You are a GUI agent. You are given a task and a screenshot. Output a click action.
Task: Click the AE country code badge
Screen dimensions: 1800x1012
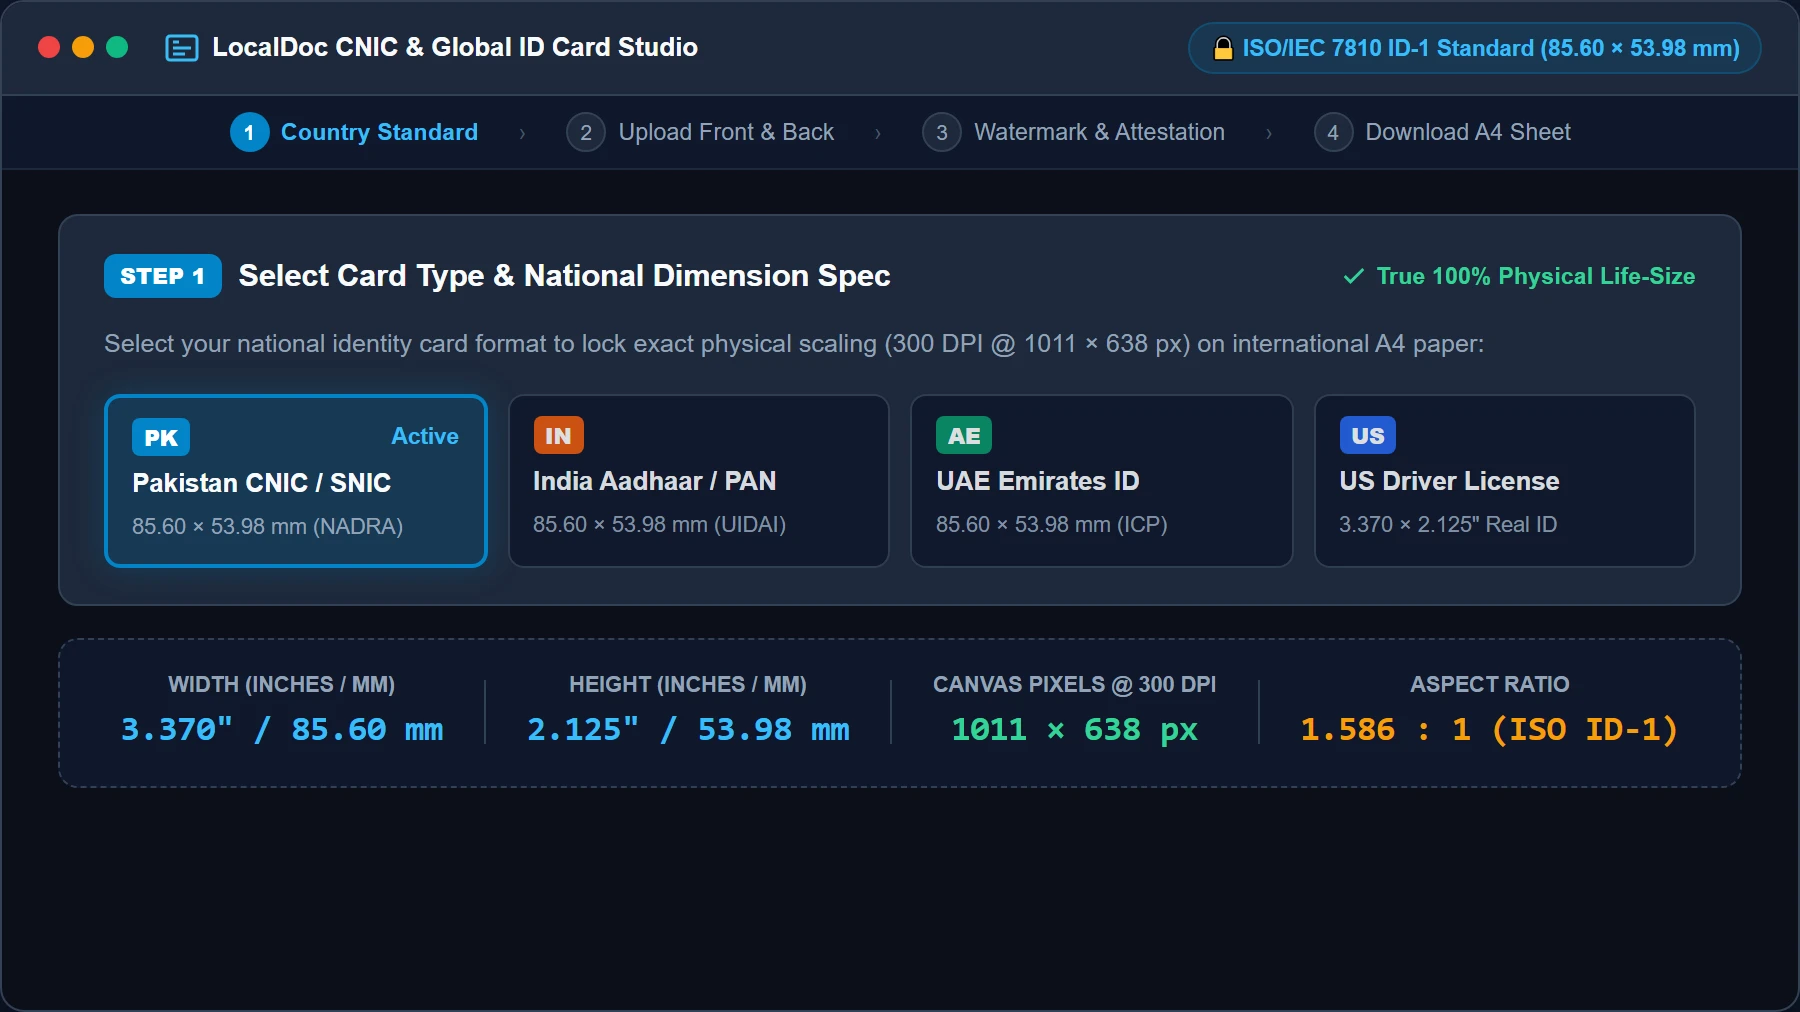(964, 435)
